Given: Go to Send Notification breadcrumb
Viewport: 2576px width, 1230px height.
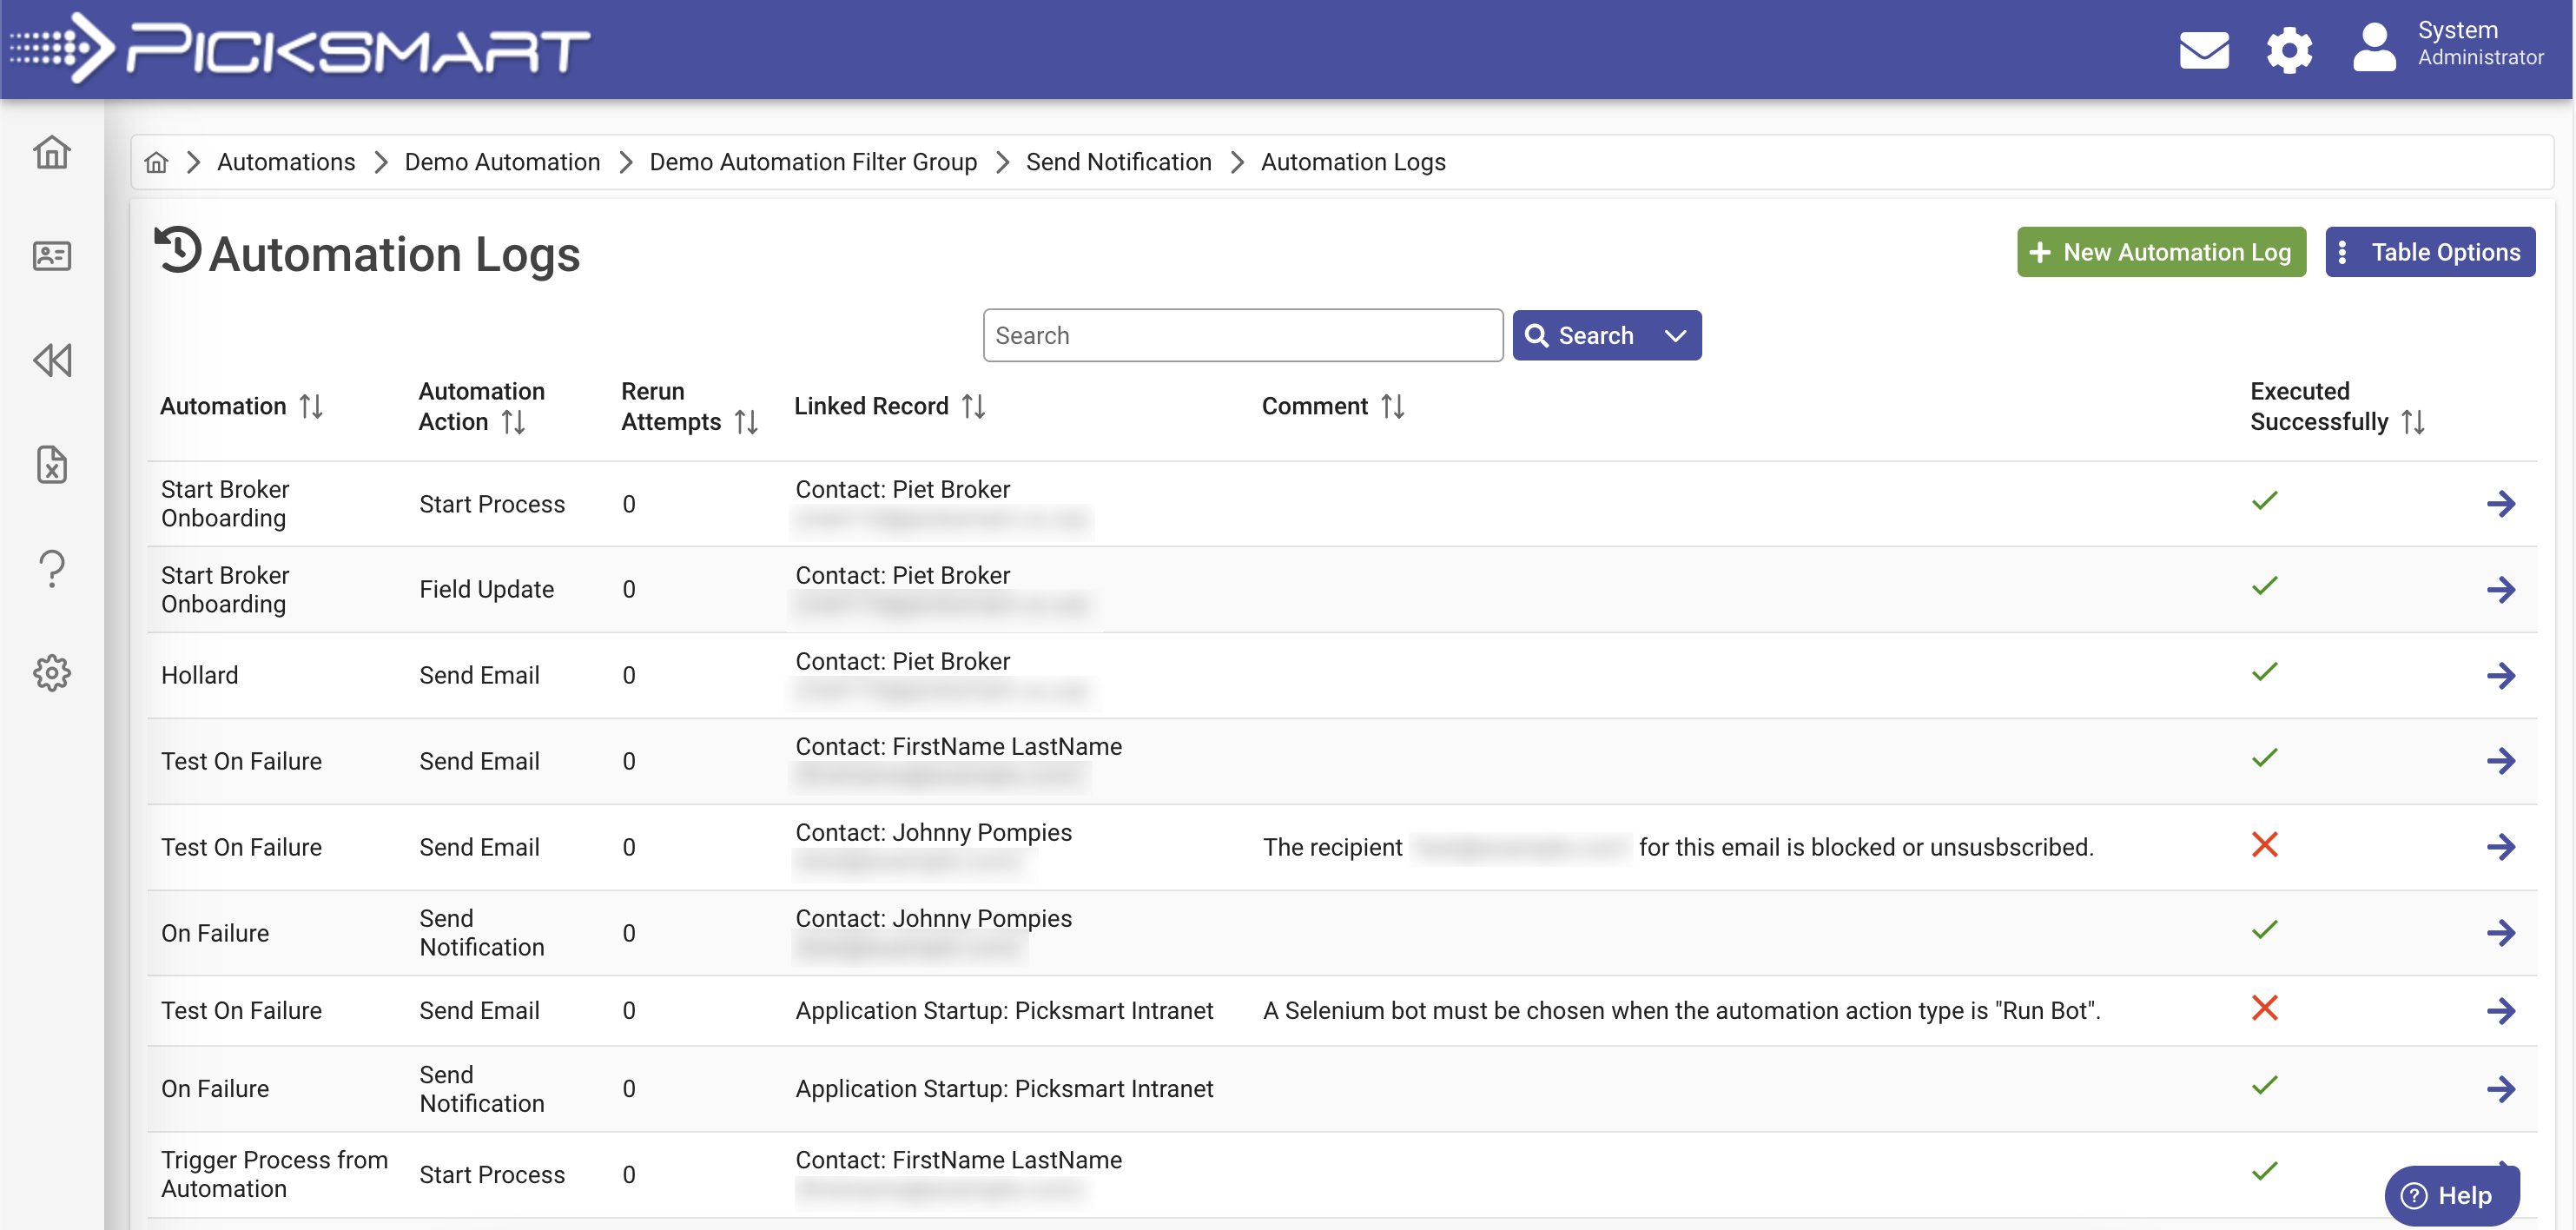Looking at the screenshot, I should pos(1118,162).
